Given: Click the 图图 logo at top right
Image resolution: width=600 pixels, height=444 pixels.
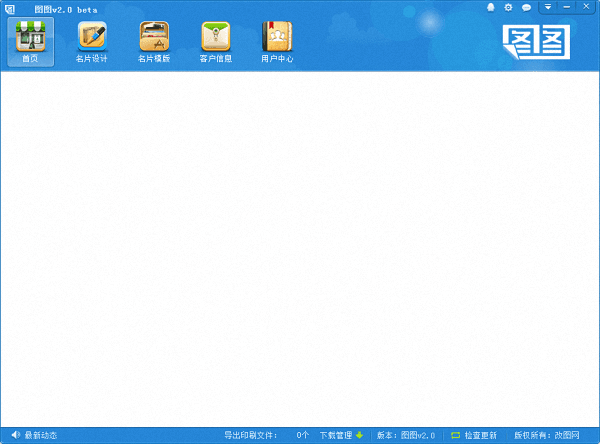Looking at the screenshot, I should (535, 42).
